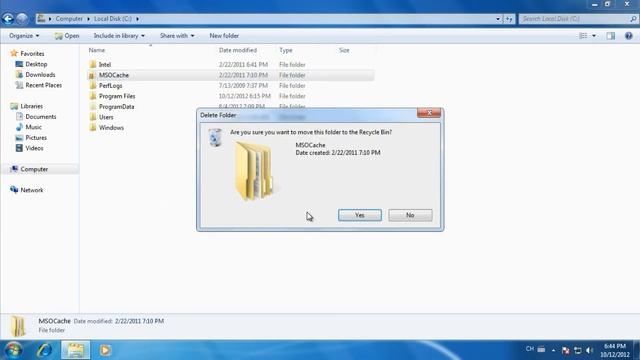The image size is (640, 360).
Task: Open the Action Center flag icon
Action: (565, 350)
